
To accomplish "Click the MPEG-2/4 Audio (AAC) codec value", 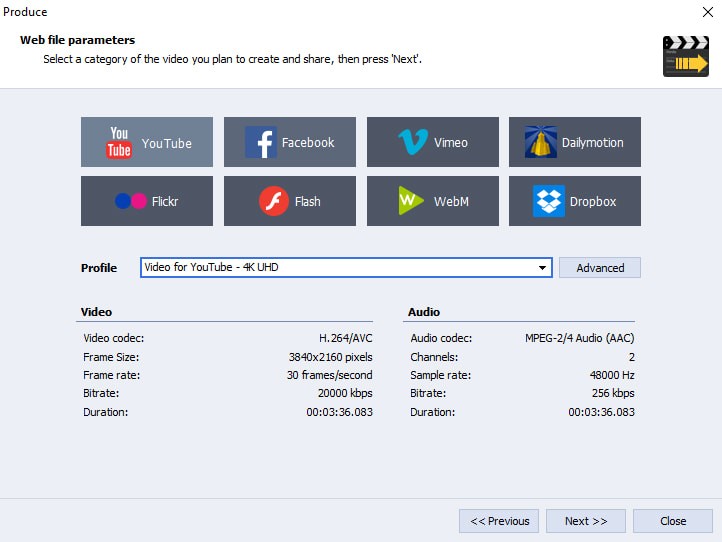I will pyautogui.click(x=579, y=339).
